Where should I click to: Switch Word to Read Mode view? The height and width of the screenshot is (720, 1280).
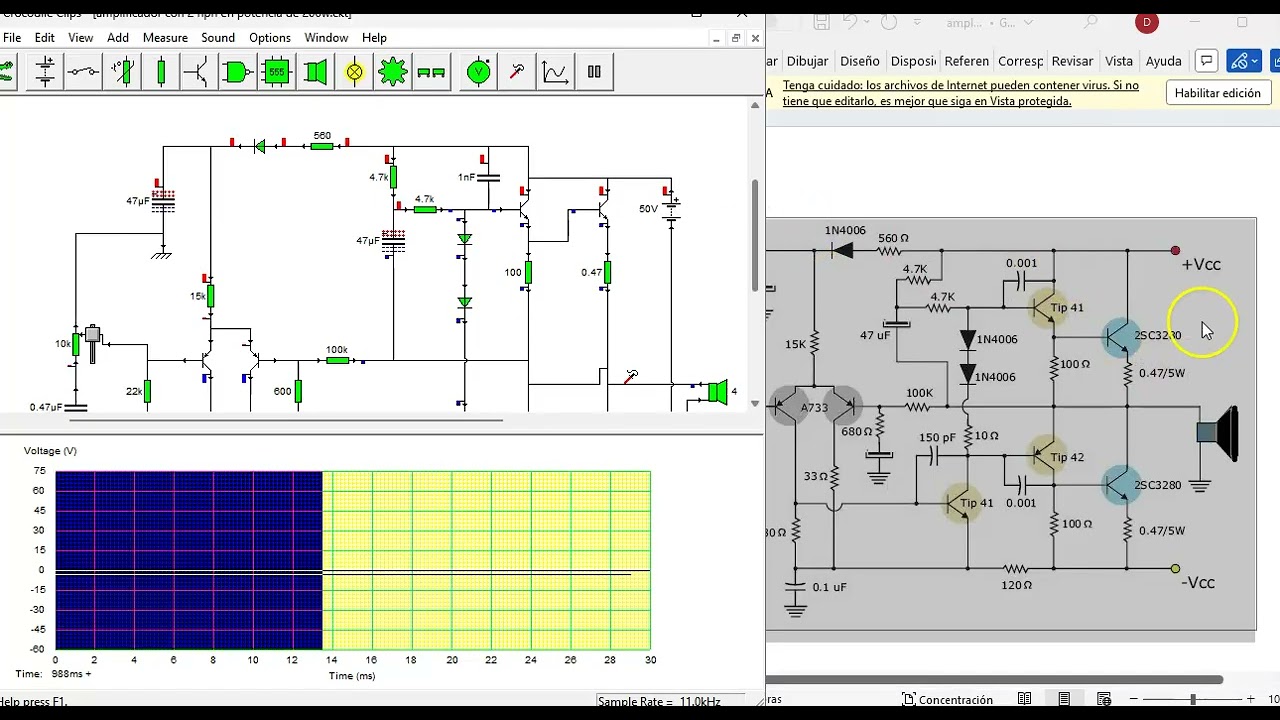(1025, 699)
